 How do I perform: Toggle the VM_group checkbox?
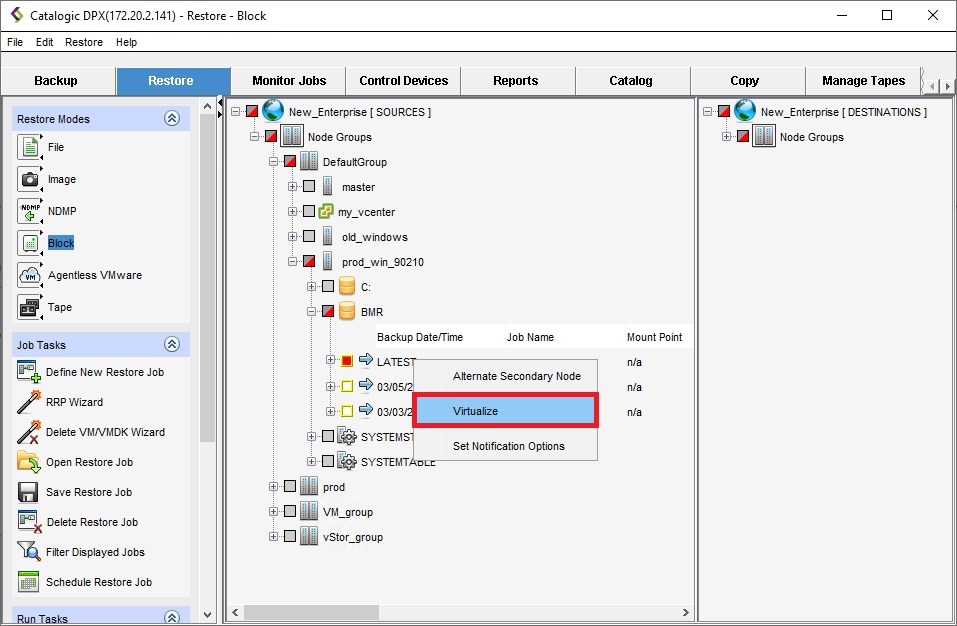pyautogui.click(x=290, y=512)
